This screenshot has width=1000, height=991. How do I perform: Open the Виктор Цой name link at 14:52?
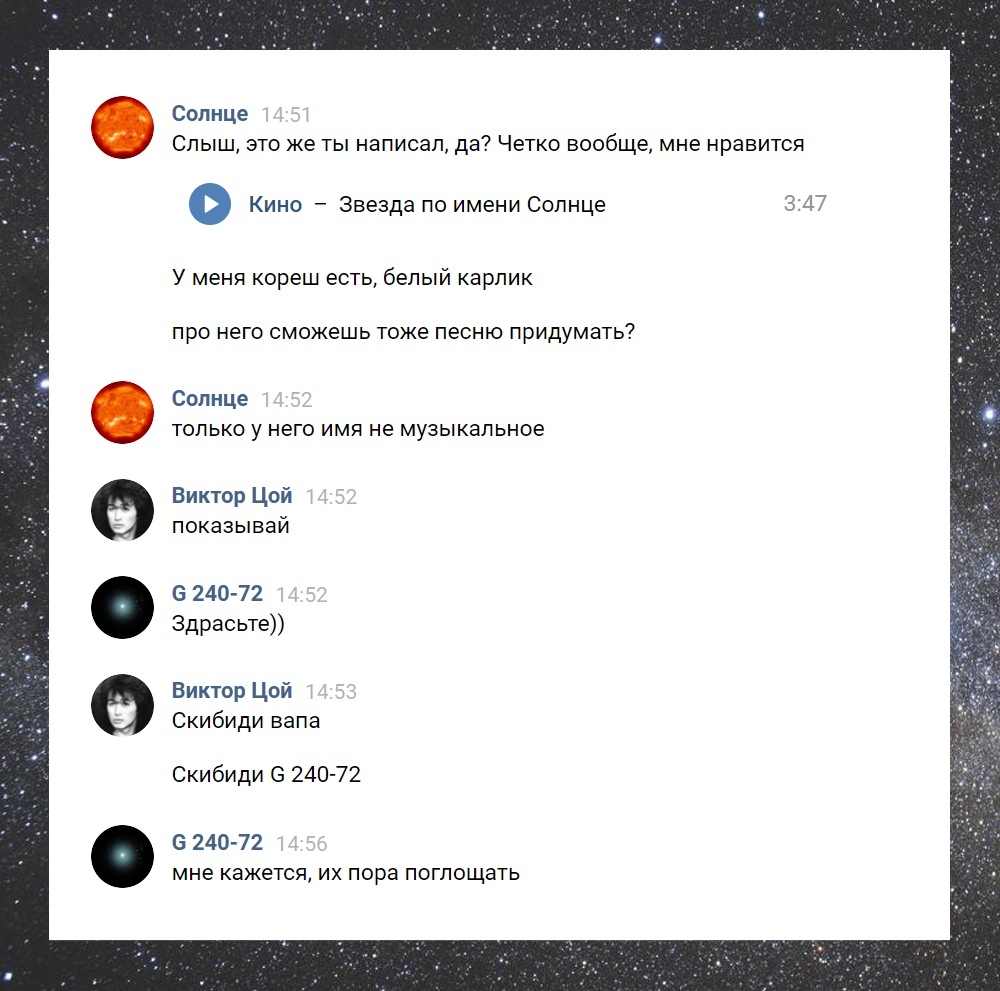(232, 496)
